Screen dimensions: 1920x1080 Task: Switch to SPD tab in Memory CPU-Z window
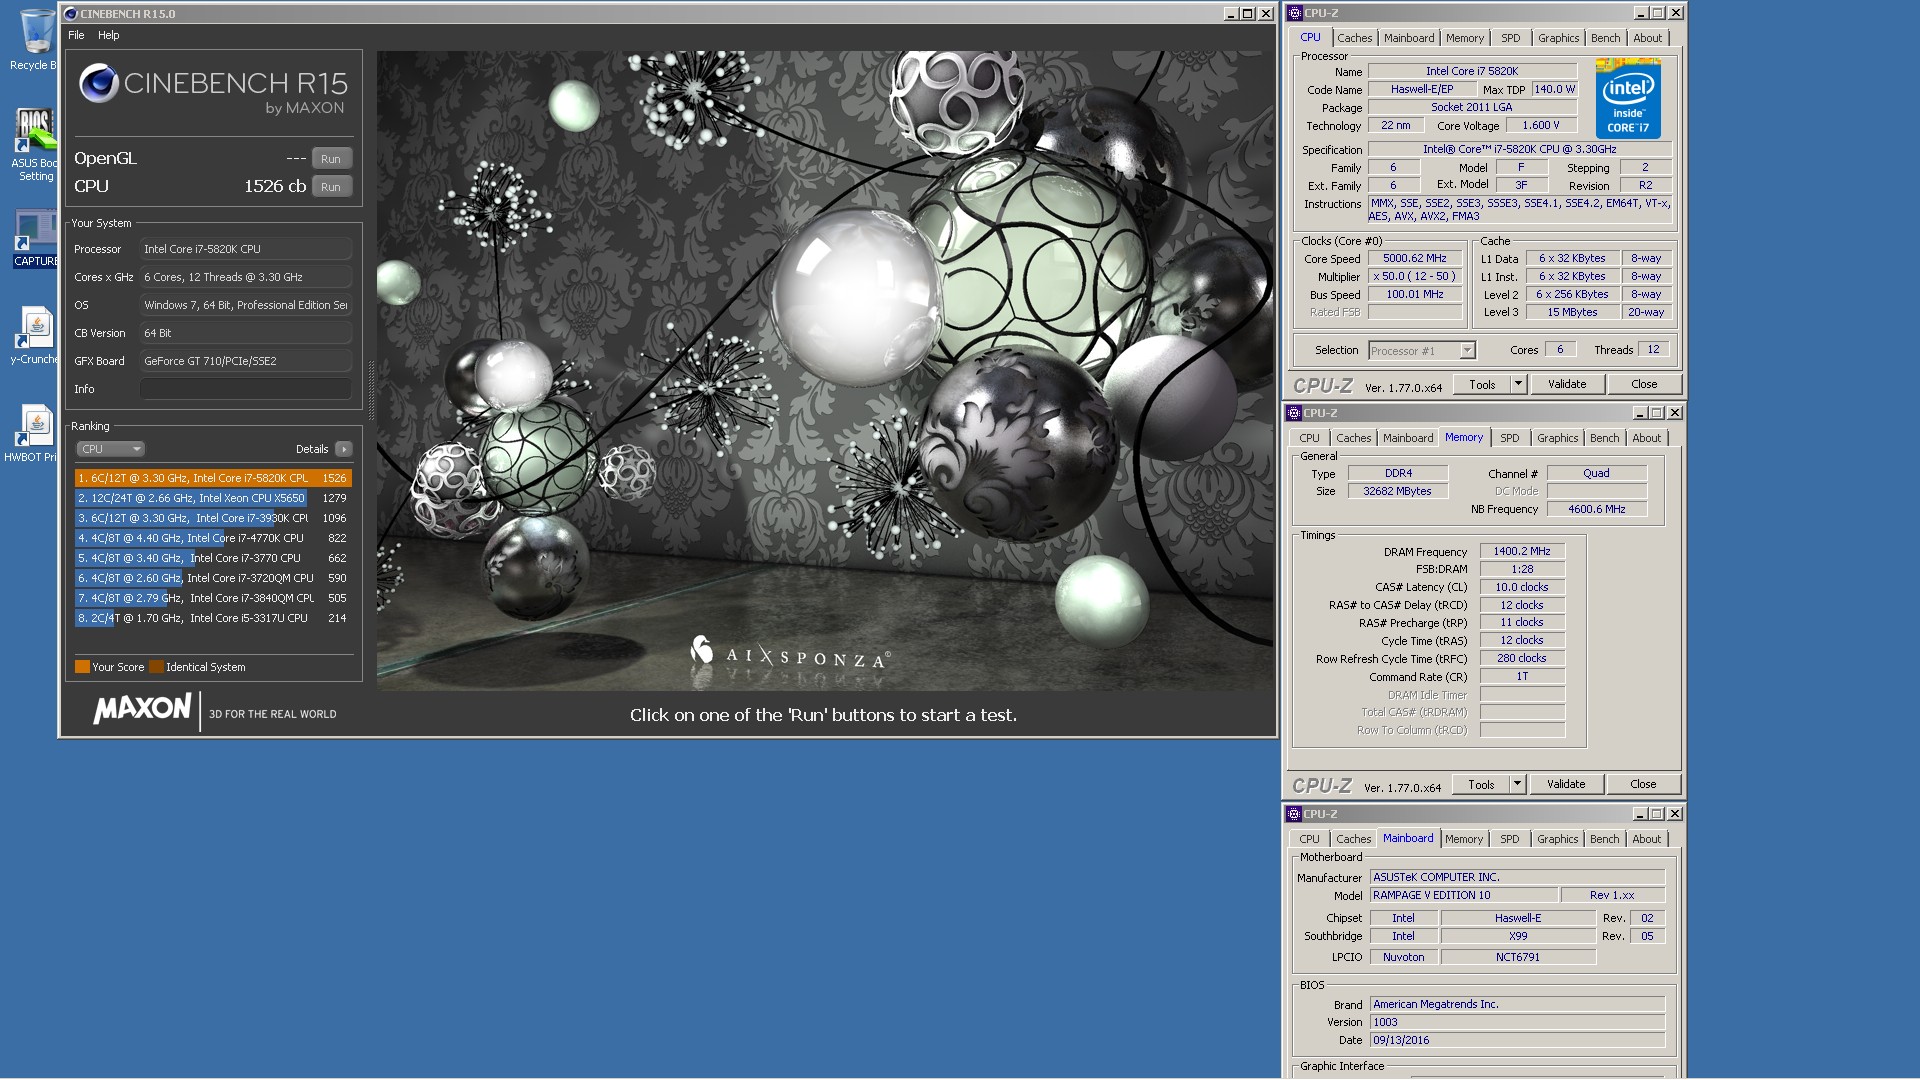pos(1510,438)
